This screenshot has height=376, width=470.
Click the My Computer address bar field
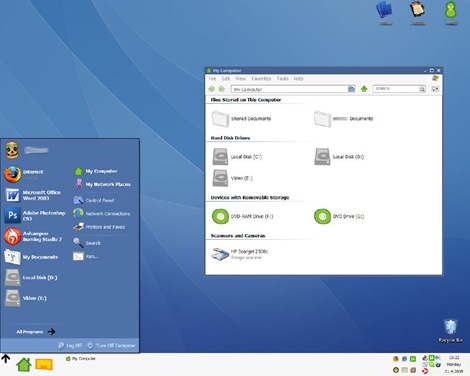point(289,89)
